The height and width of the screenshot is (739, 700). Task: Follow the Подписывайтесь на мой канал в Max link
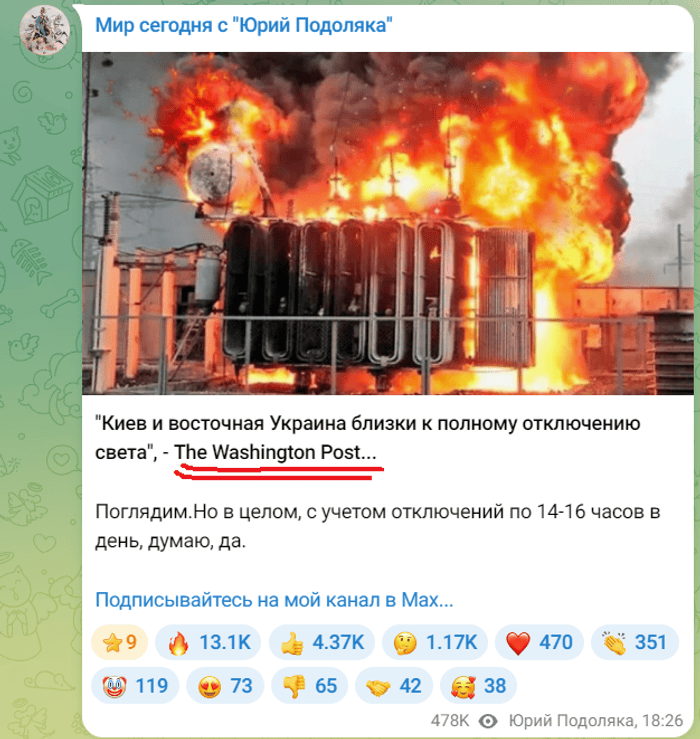[x=274, y=599]
